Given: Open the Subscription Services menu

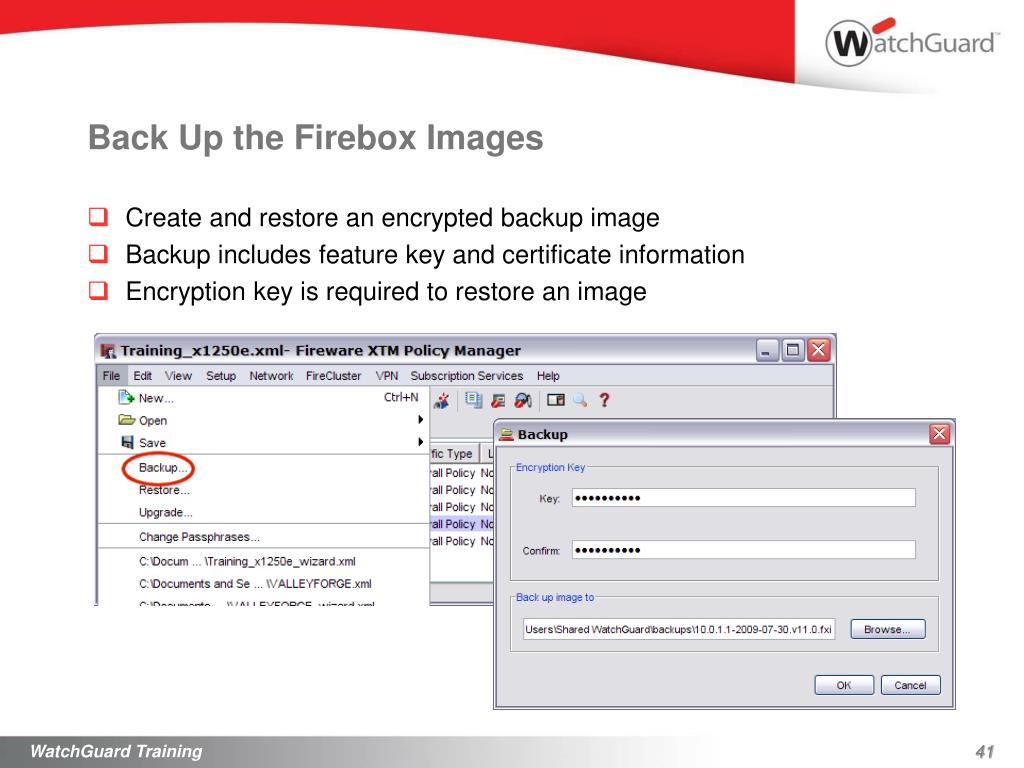Looking at the screenshot, I should point(466,376).
